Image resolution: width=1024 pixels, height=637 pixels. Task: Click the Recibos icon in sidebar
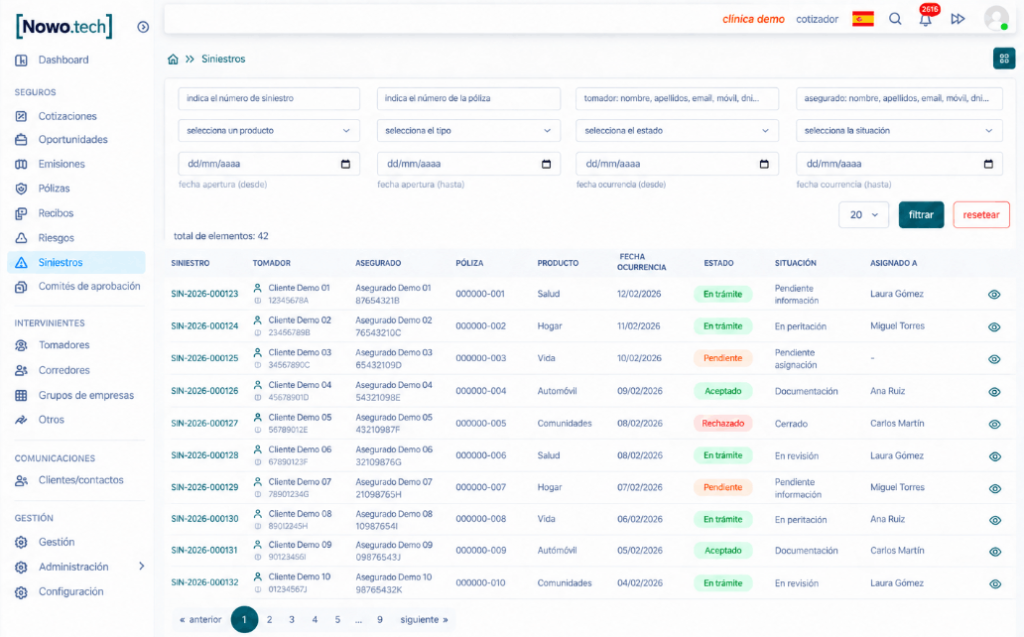tap(22, 213)
